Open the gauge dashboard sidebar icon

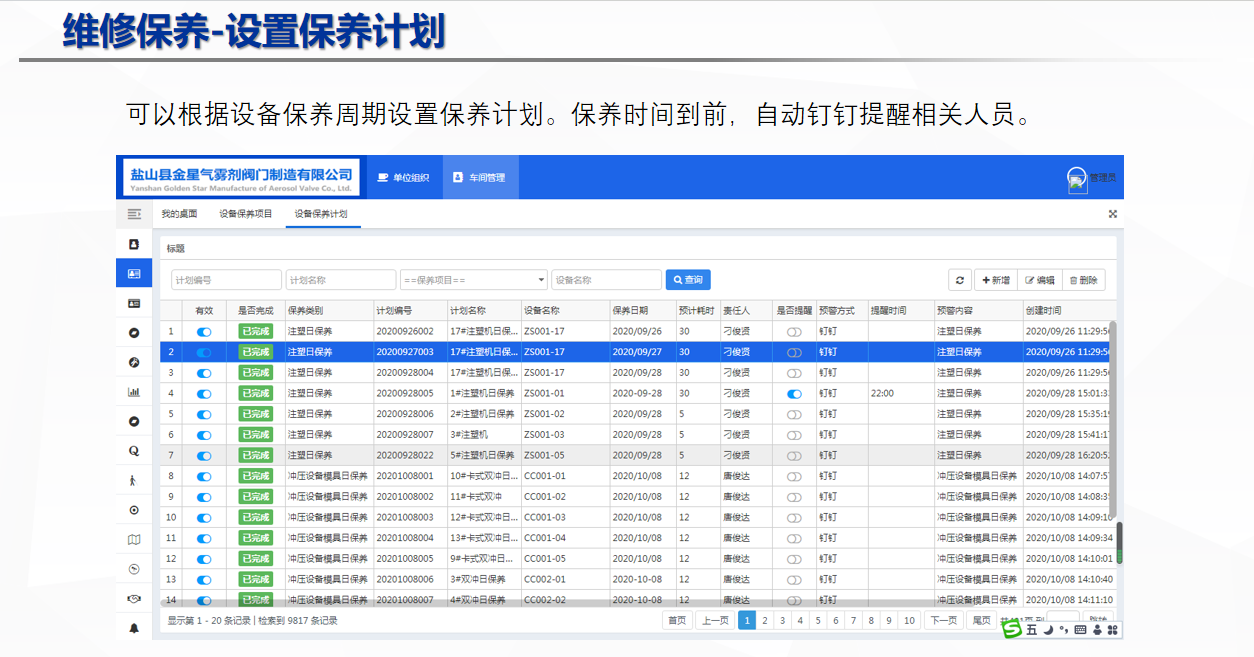point(134,569)
